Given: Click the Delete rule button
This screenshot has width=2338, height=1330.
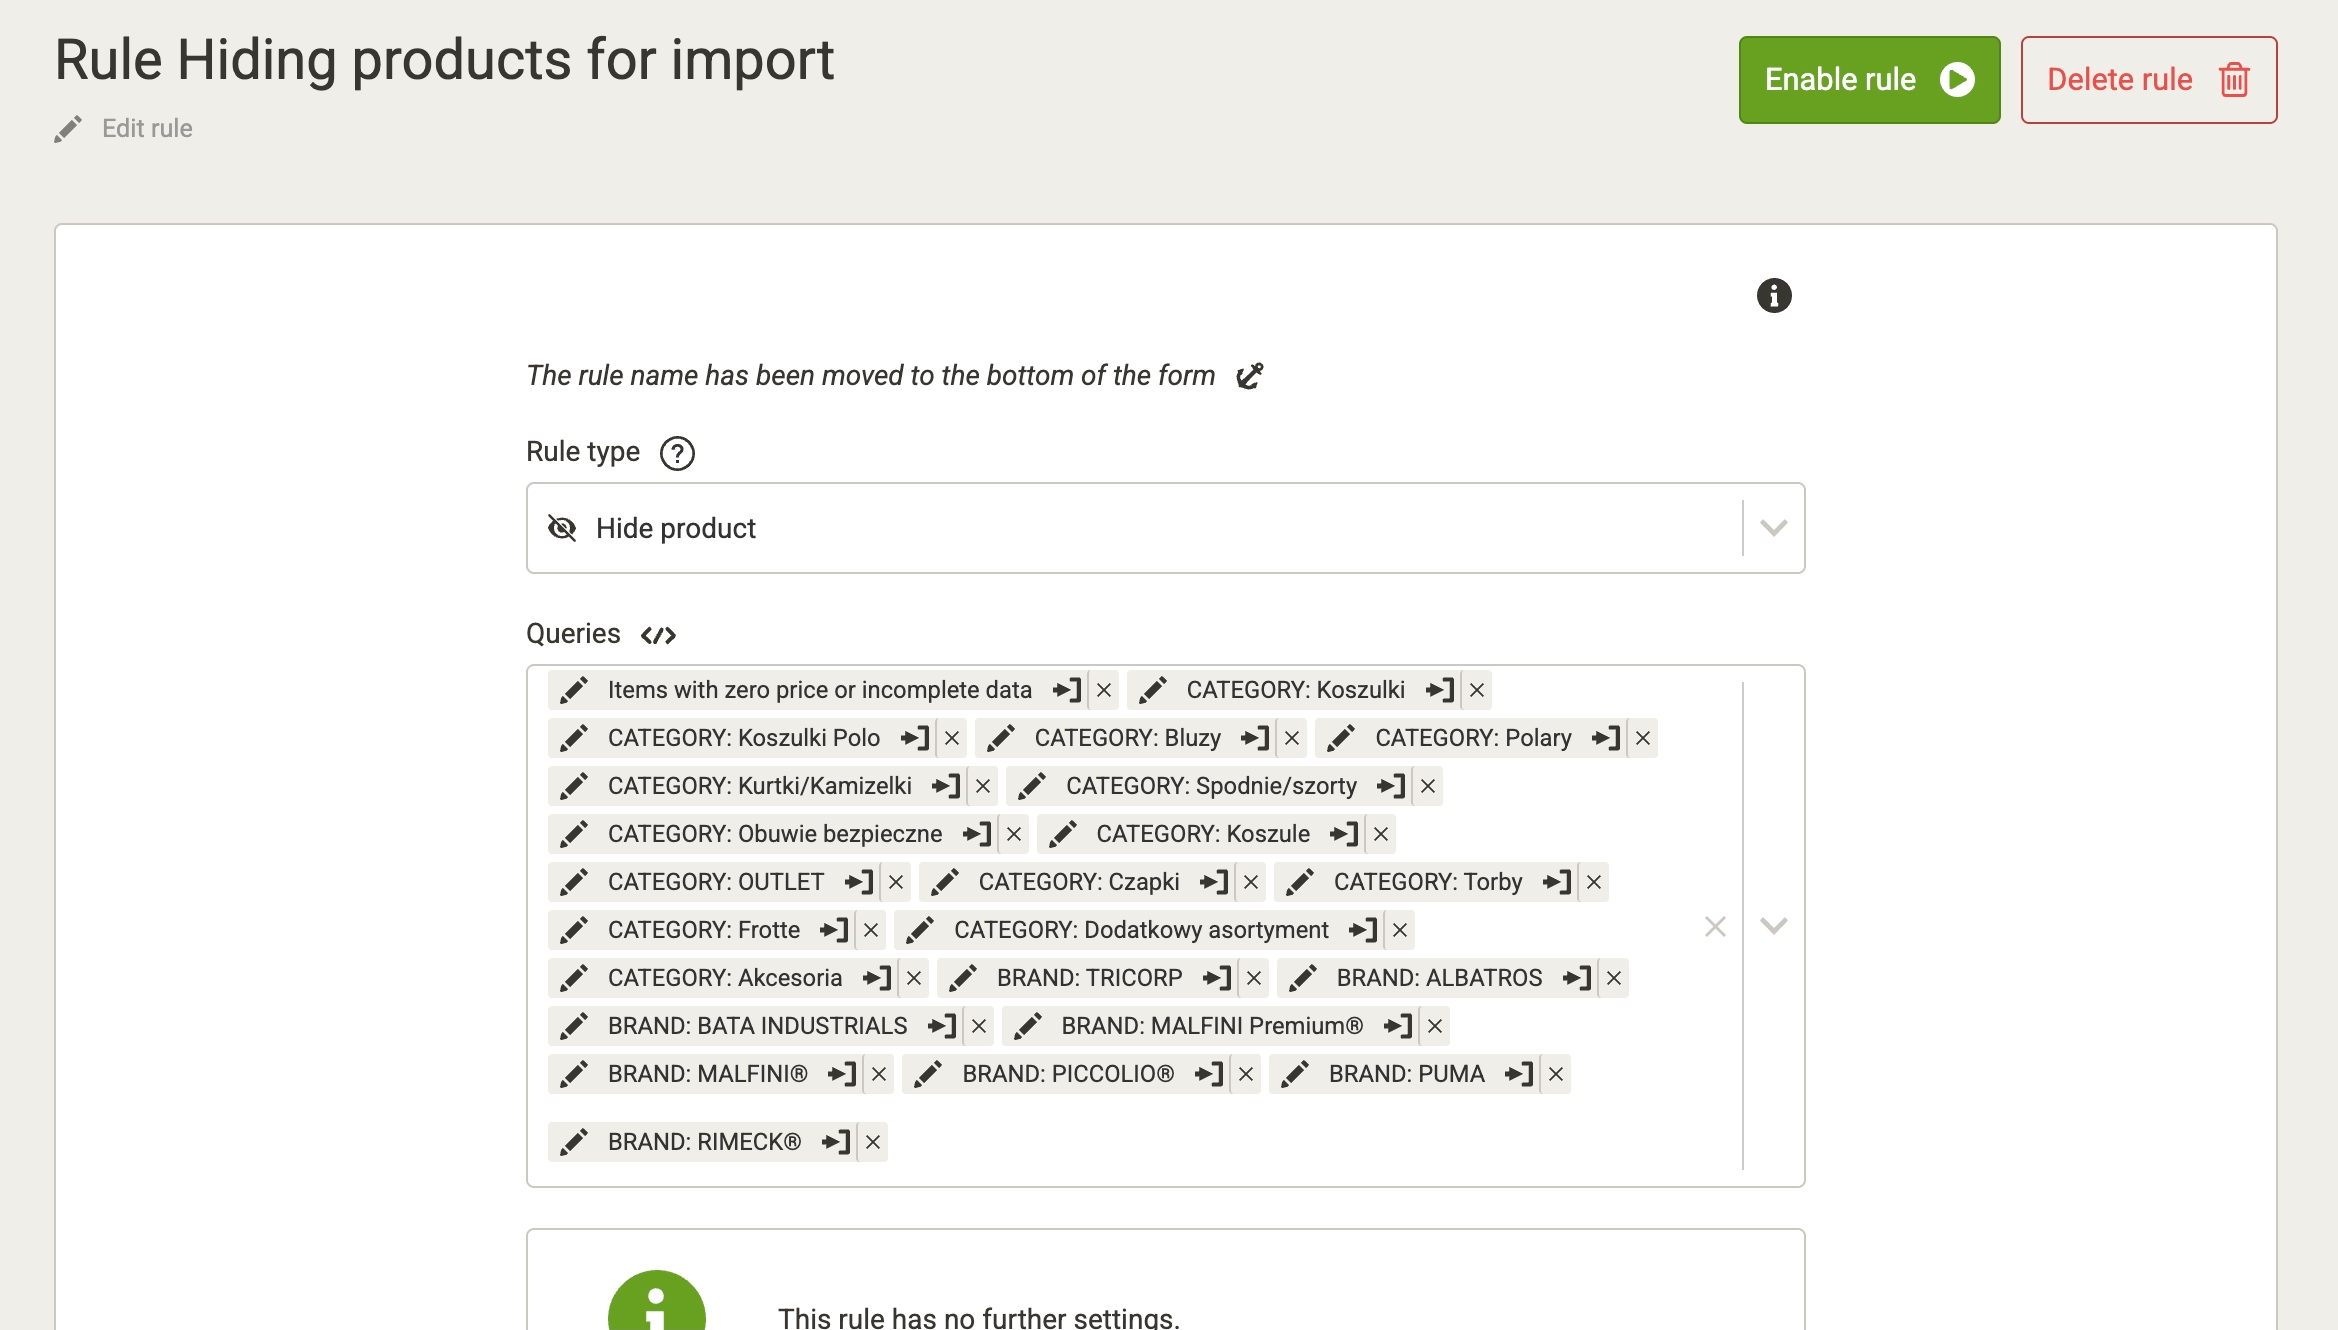Looking at the screenshot, I should tap(2148, 80).
